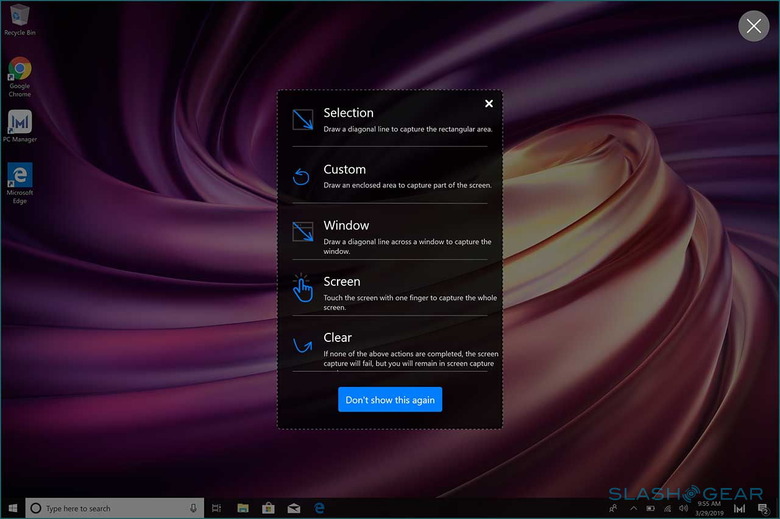Image resolution: width=780 pixels, height=519 pixels.
Task: Open Task View from the taskbar
Action: pyautogui.click(x=217, y=508)
